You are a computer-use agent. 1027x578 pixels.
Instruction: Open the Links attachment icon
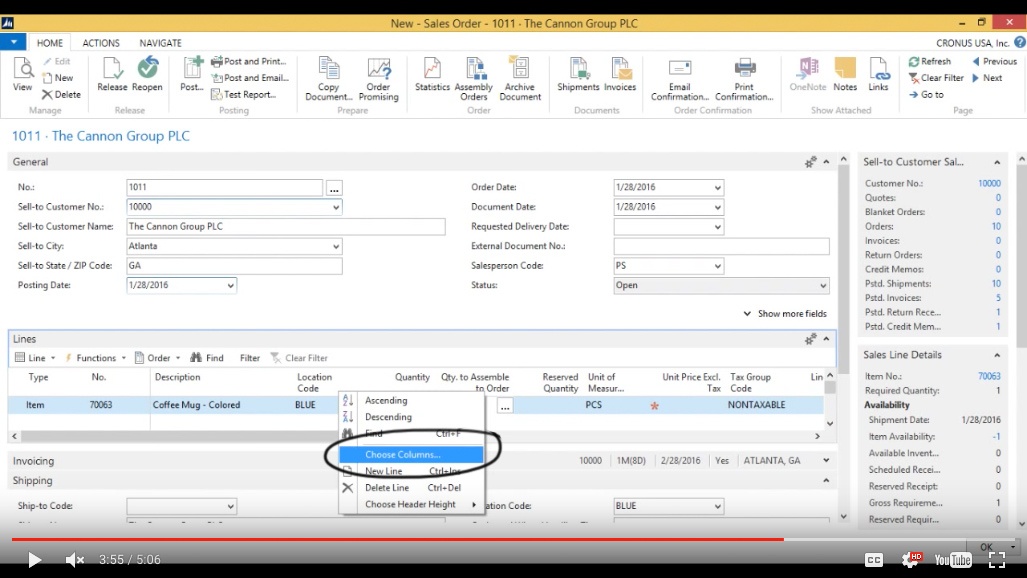point(878,74)
